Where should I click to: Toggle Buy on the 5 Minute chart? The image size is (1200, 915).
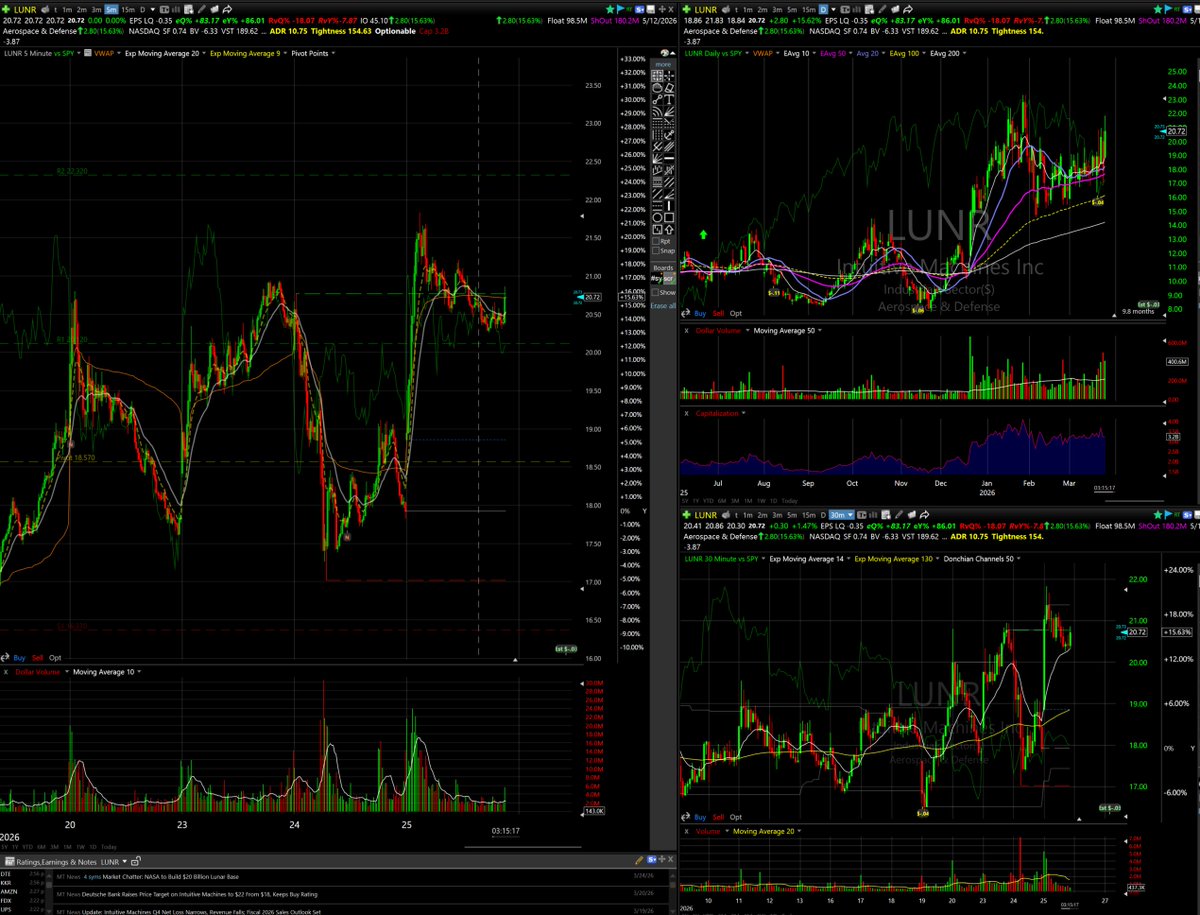tap(20, 658)
